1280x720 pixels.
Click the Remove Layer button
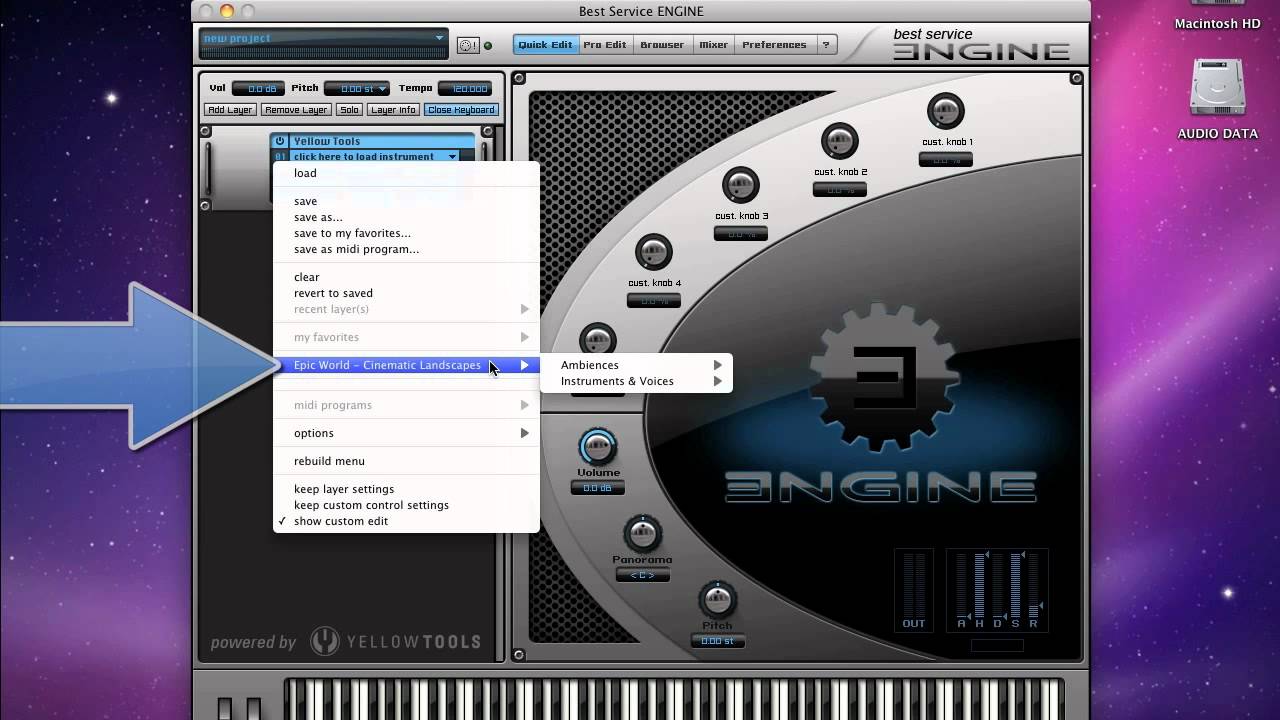pos(296,110)
